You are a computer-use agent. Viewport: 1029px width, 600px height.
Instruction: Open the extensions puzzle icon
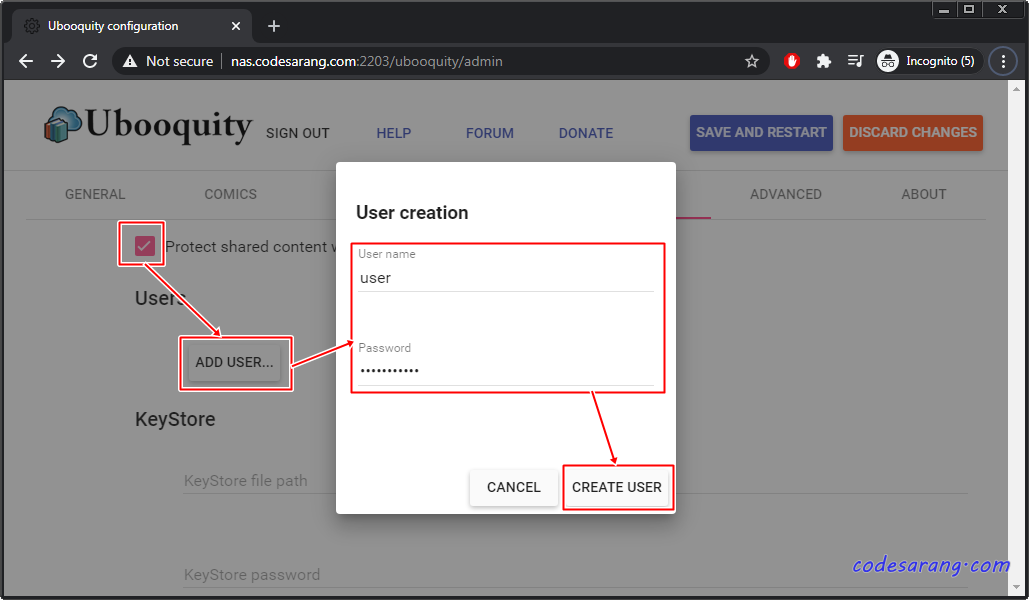(x=823, y=61)
